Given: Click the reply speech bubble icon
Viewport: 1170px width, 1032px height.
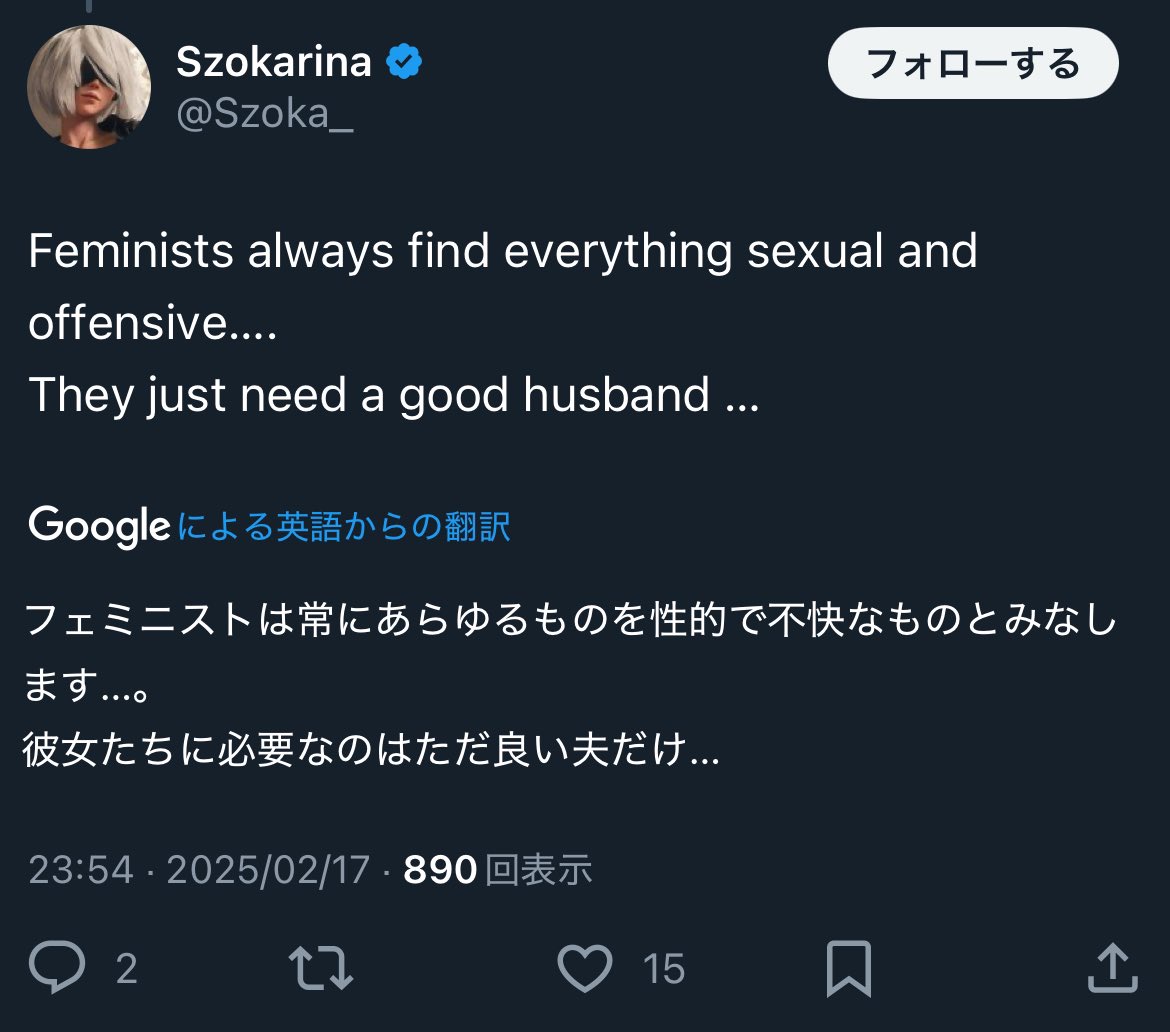Looking at the screenshot, I should [x=59, y=968].
